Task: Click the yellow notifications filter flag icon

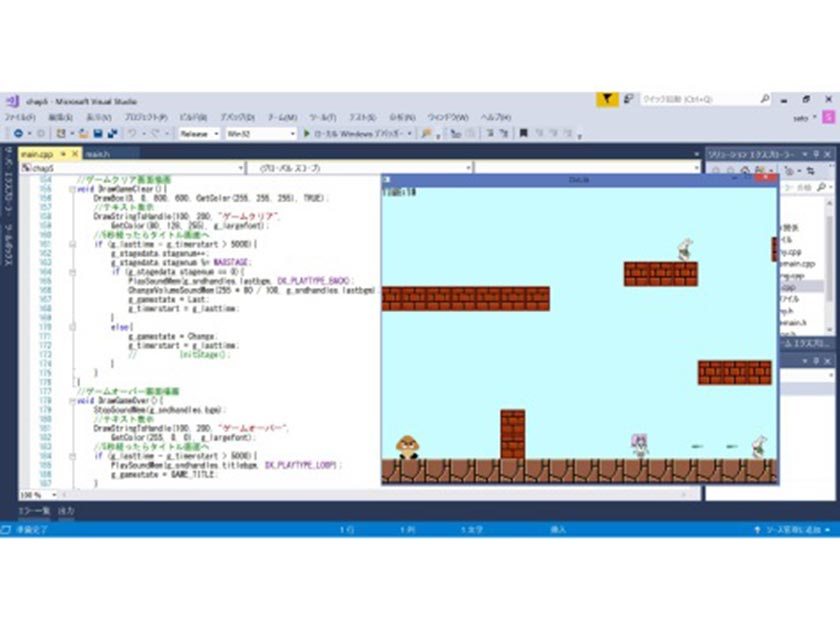Action: [607, 99]
